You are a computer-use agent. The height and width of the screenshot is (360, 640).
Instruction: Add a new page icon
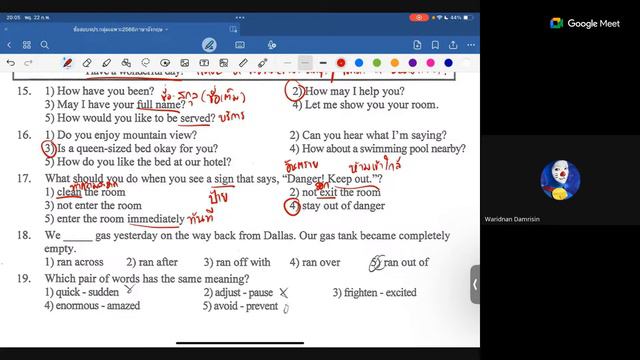click(417, 45)
